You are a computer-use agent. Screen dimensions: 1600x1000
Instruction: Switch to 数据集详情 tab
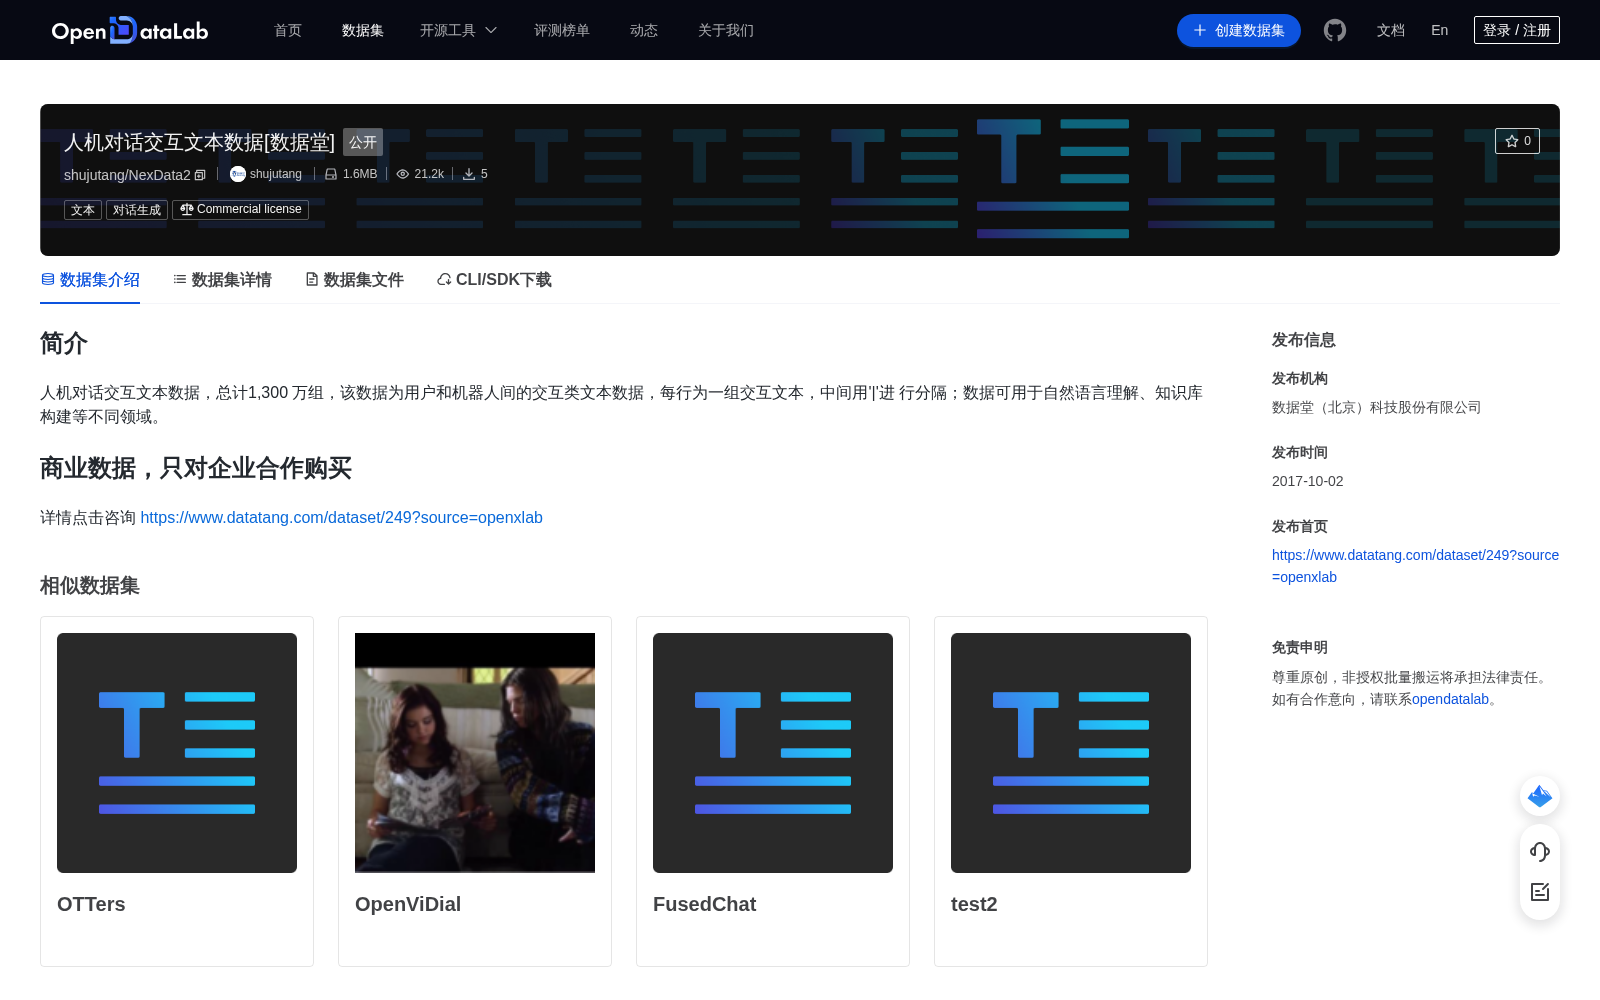click(x=222, y=280)
